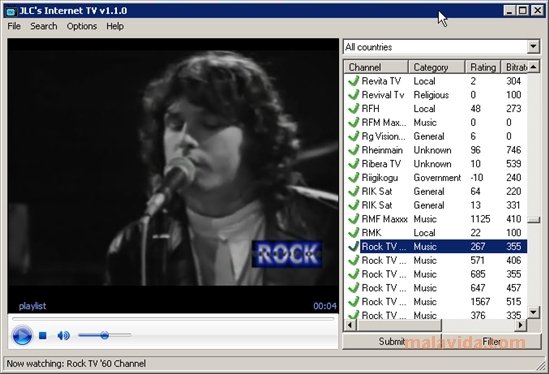Image resolution: width=549 pixels, height=374 pixels.
Task: Click the Filter button
Action: [491, 341]
